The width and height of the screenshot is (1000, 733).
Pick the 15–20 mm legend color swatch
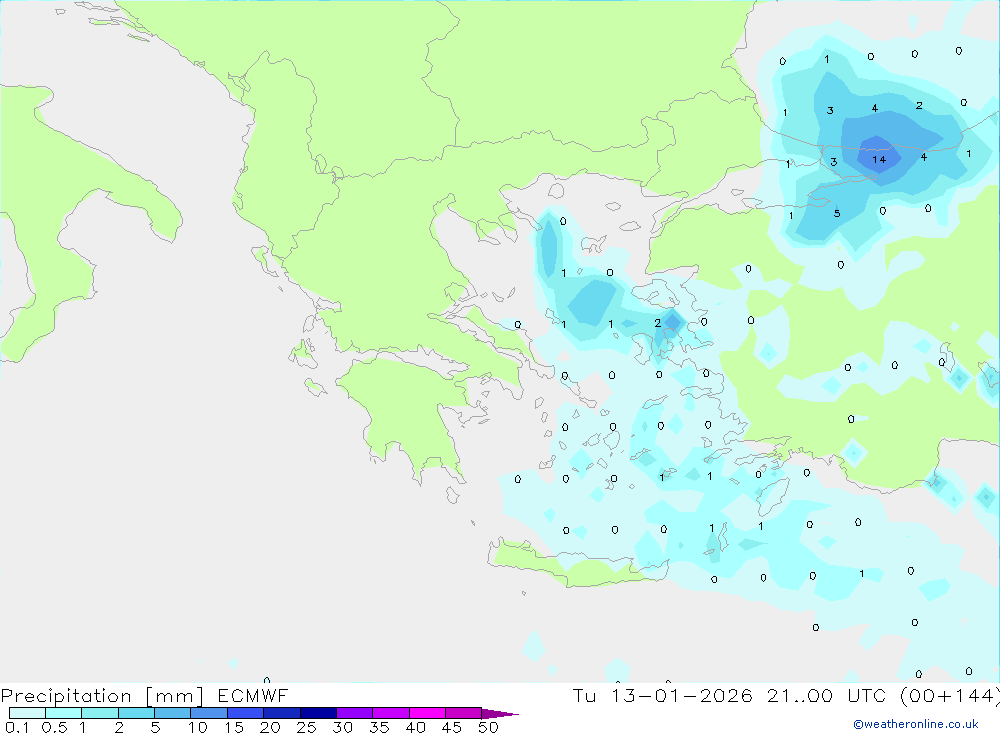point(246,713)
